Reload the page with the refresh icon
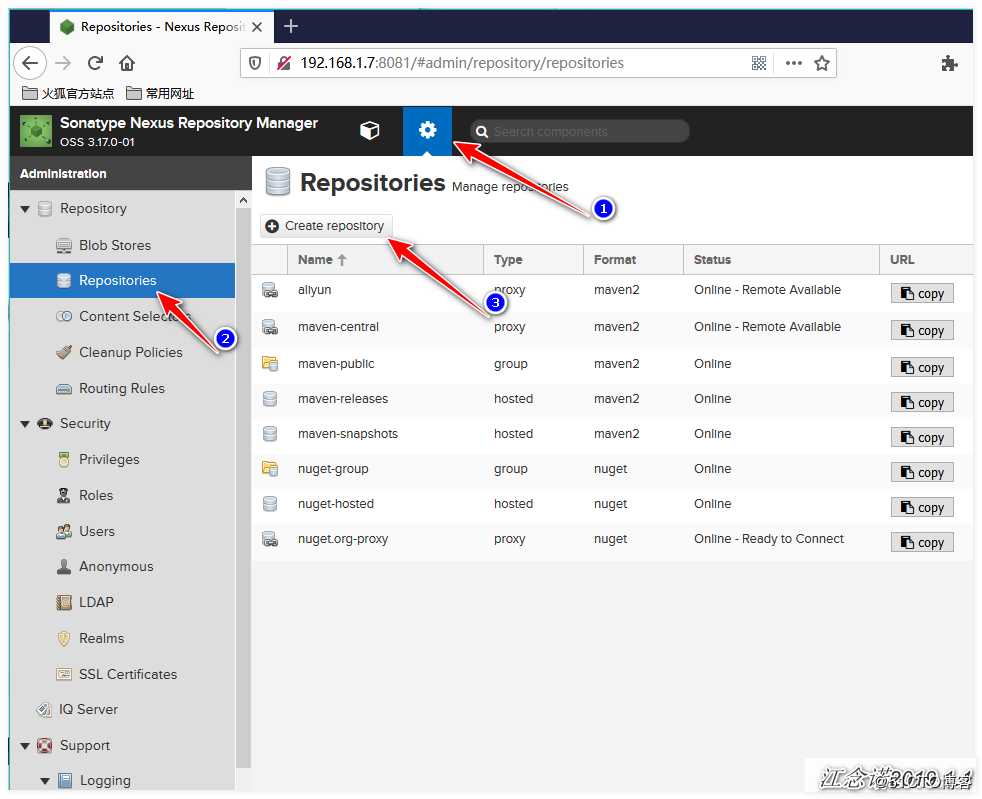Image resolution: width=982 pixels, height=799 pixels. (x=95, y=63)
